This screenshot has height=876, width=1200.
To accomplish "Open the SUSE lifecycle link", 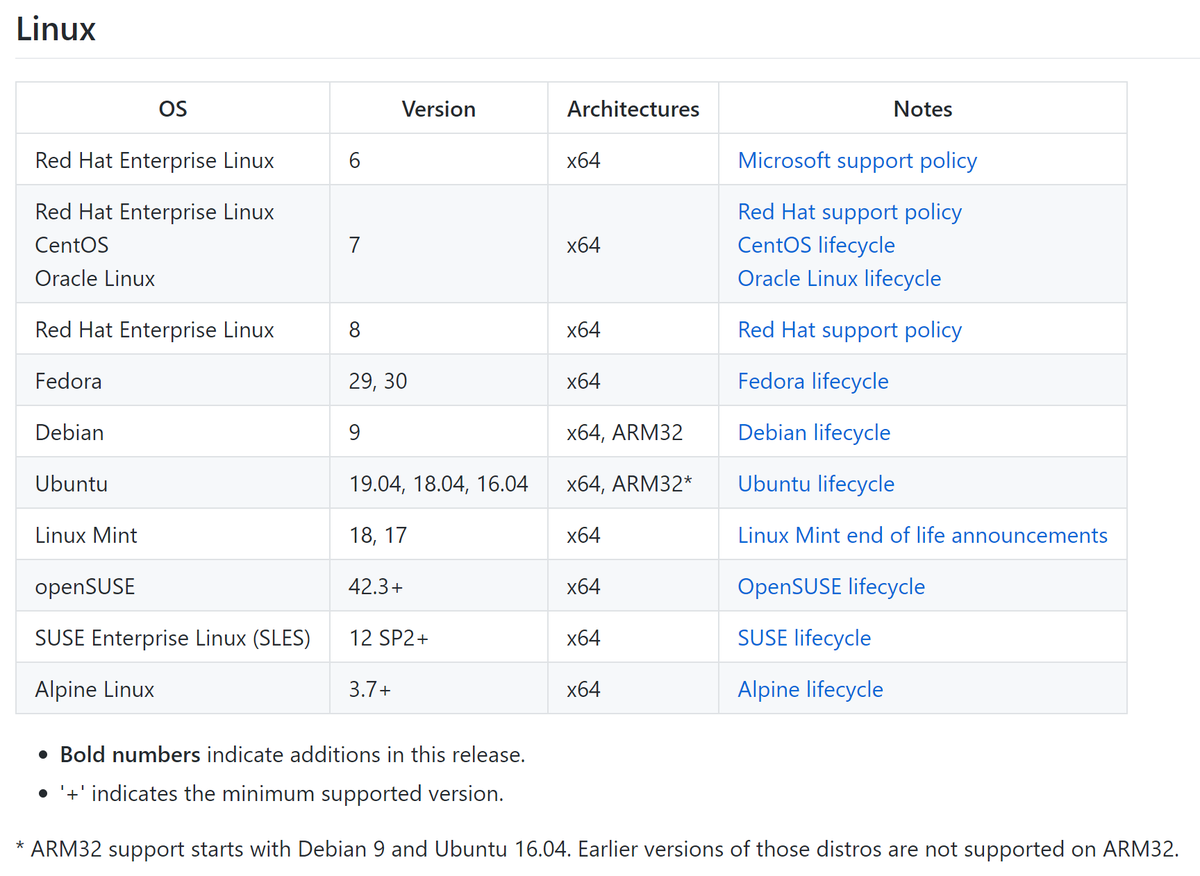I will click(x=804, y=638).
